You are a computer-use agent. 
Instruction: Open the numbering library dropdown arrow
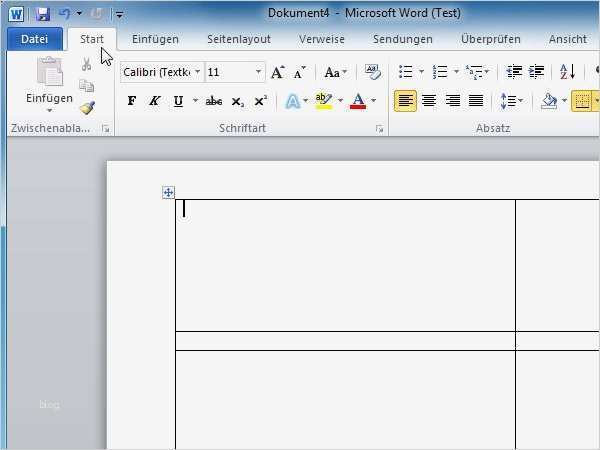(456, 72)
